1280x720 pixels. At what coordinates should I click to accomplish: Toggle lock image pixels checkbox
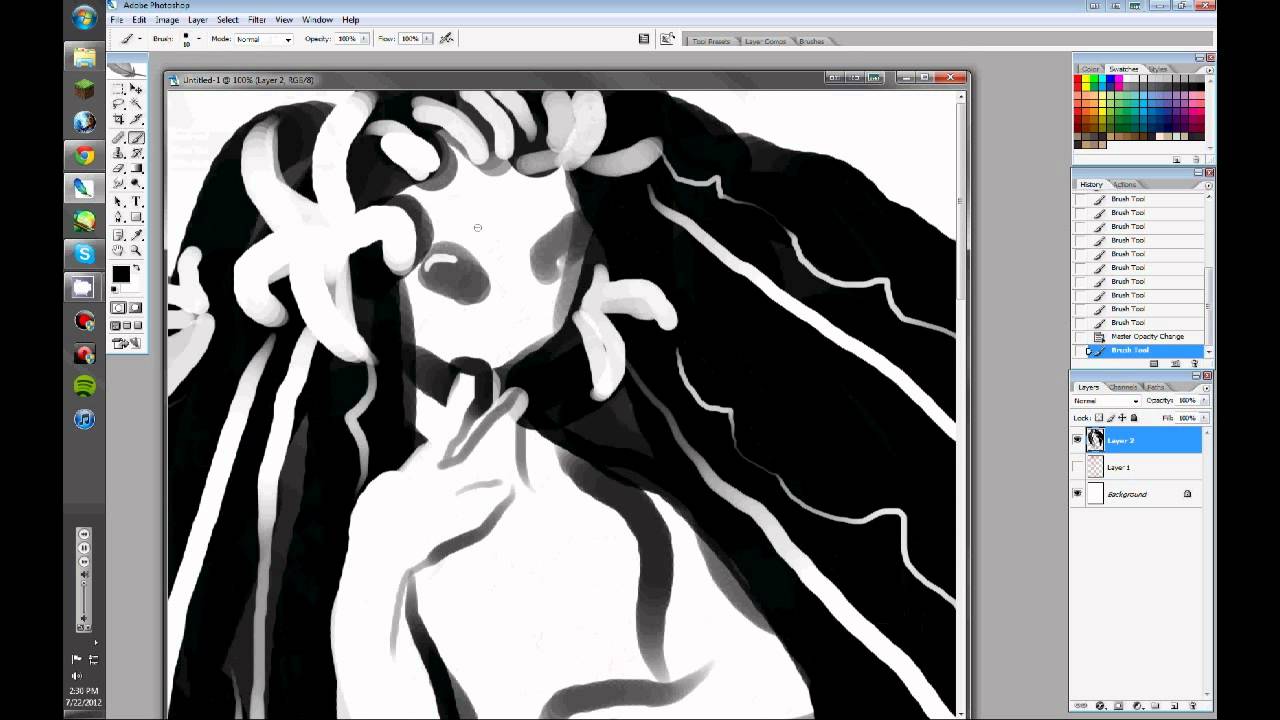pos(1110,418)
